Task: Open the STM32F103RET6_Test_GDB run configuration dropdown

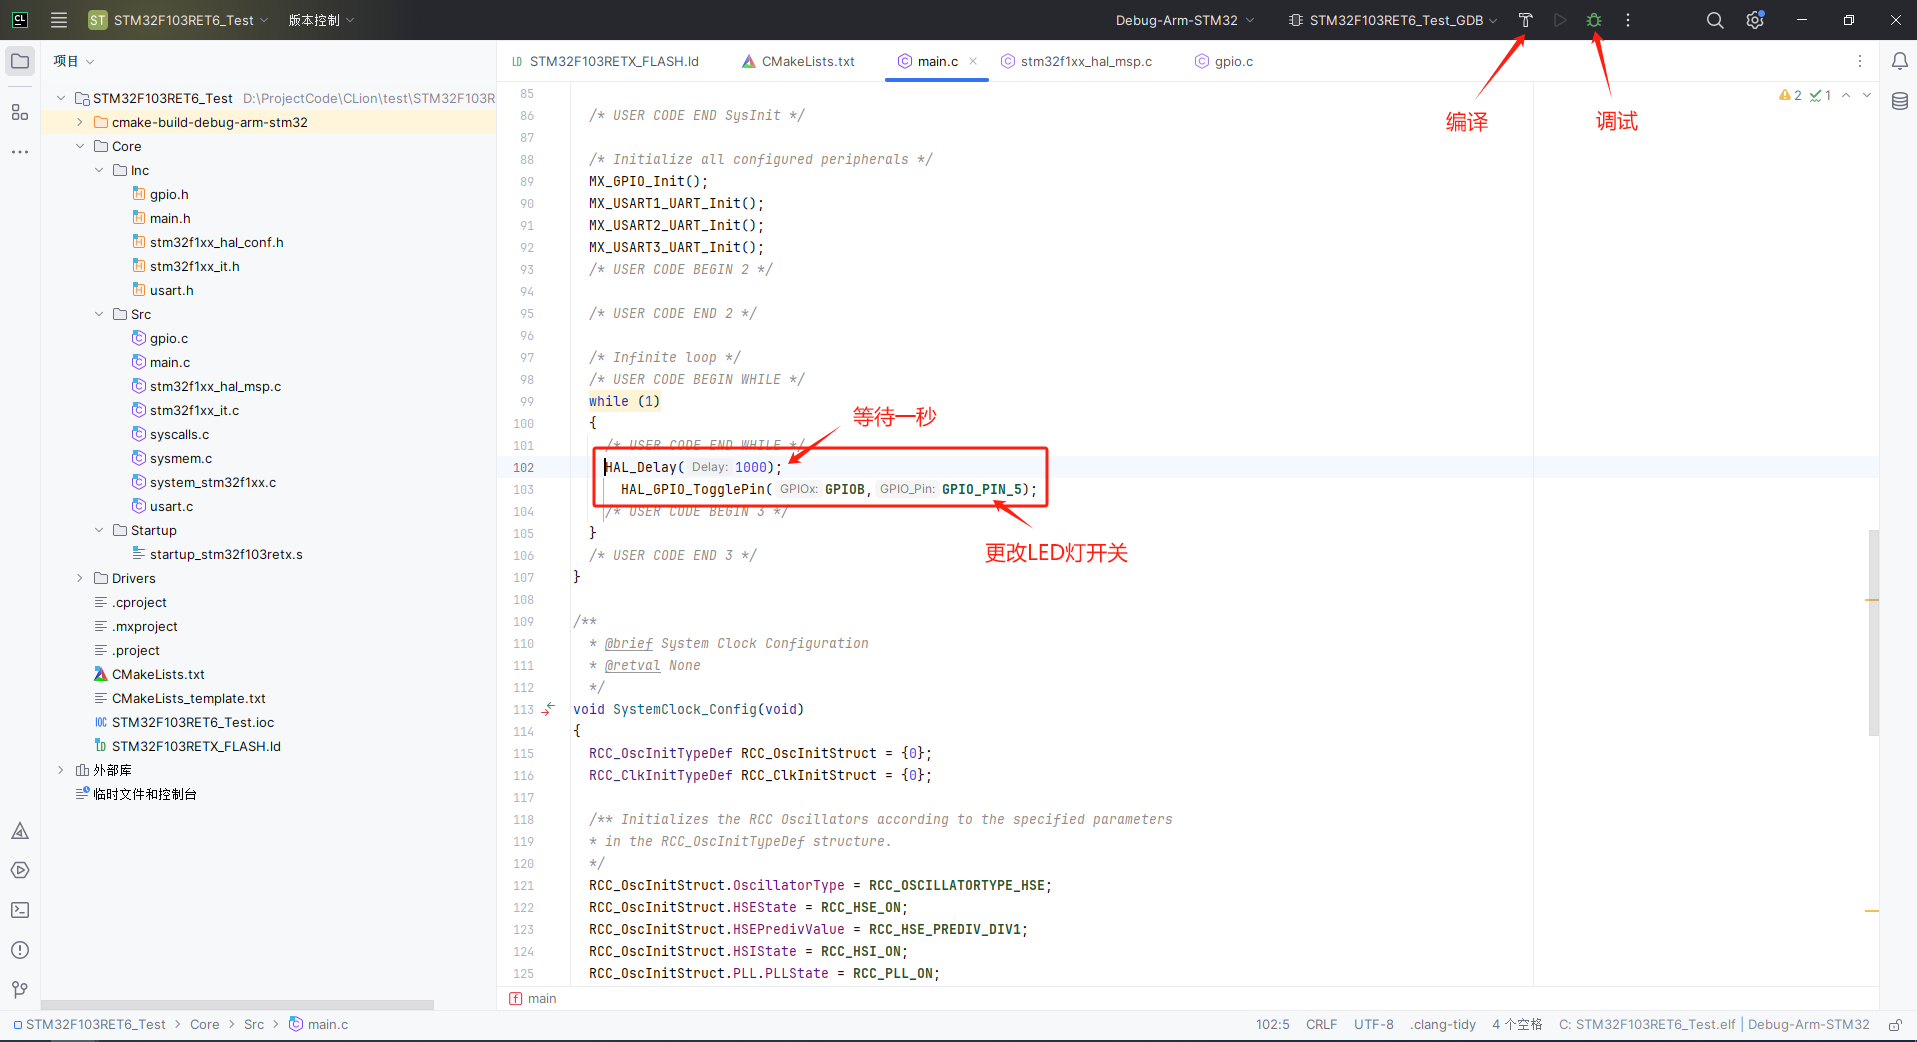Action: click(1392, 20)
